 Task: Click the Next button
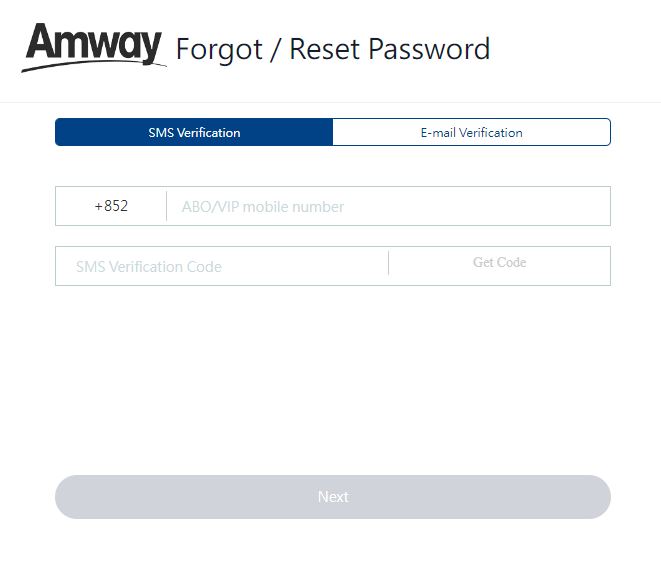(x=333, y=497)
